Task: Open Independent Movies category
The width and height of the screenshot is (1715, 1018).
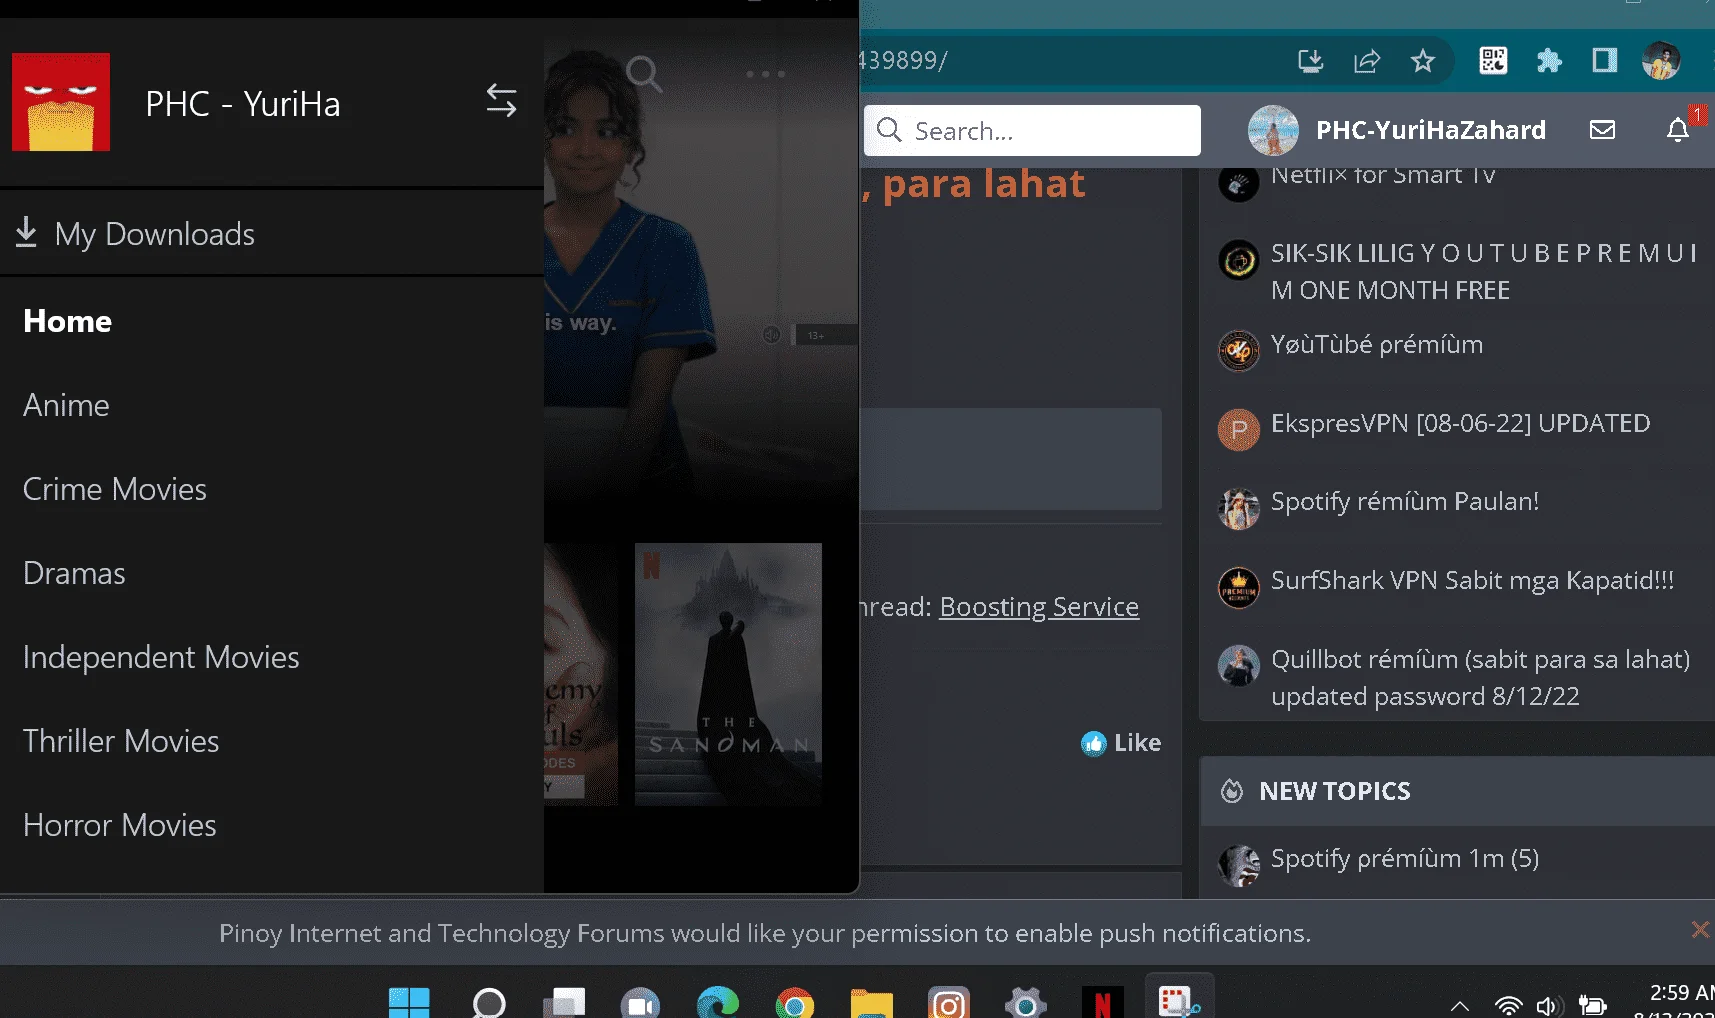Action: click(x=161, y=657)
